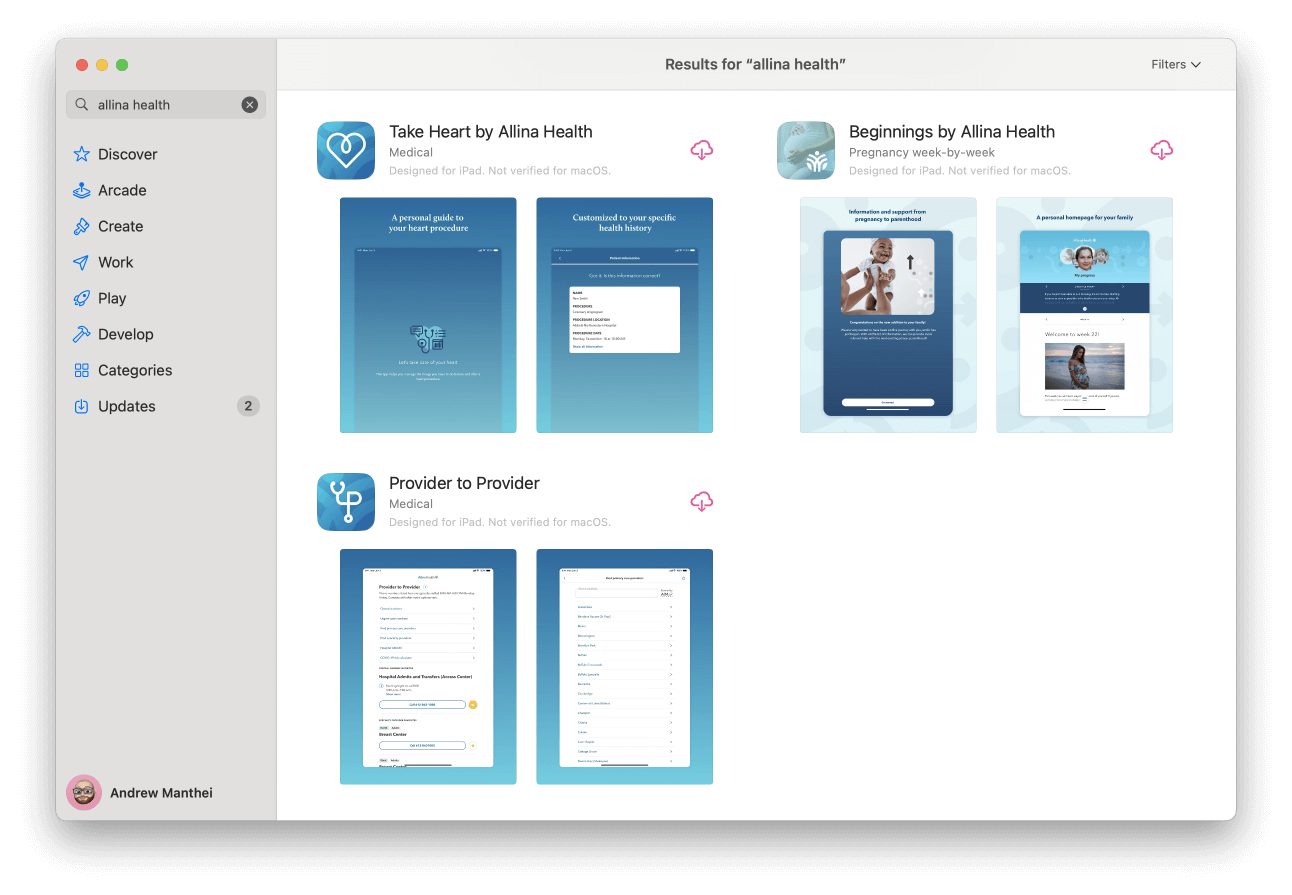Open Andrew Manthei account name
The width and height of the screenshot is (1292, 895).
tap(161, 793)
